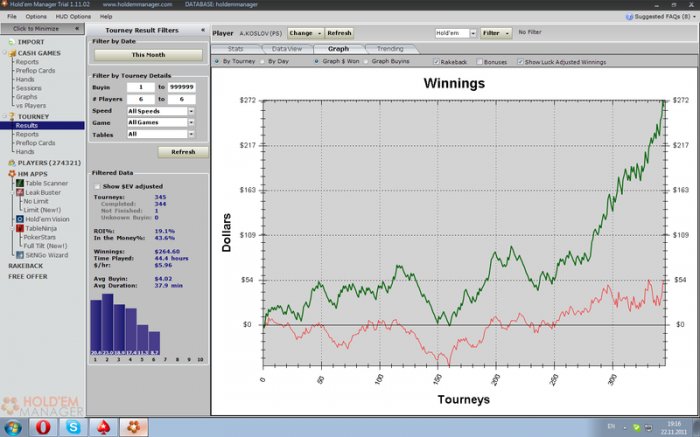The width and height of the screenshot is (700, 437).
Task: Select the By Day radio button
Action: [263, 62]
